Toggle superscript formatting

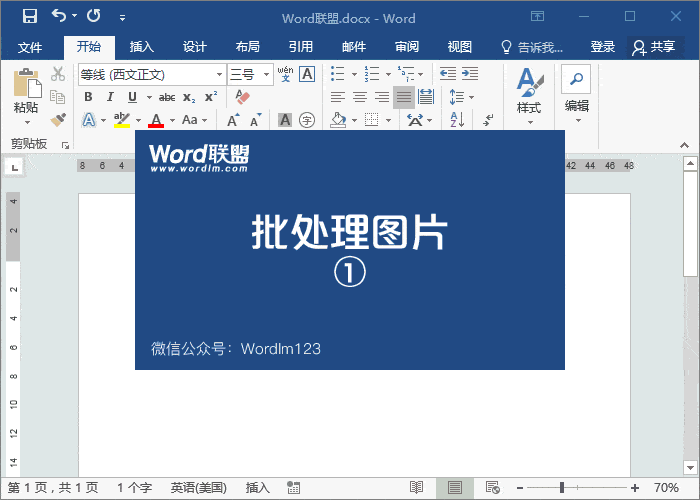pyautogui.click(x=211, y=97)
